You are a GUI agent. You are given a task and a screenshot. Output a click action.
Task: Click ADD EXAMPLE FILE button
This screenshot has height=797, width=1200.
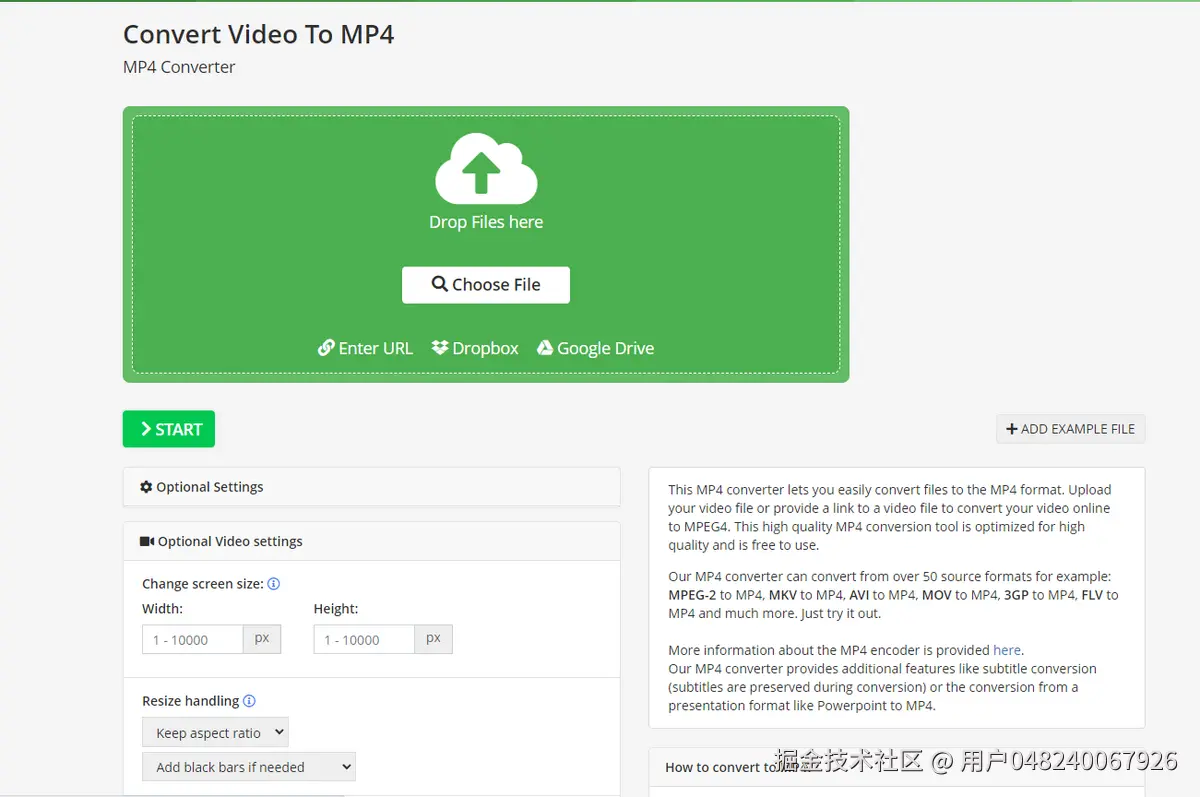coord(1070,429)
